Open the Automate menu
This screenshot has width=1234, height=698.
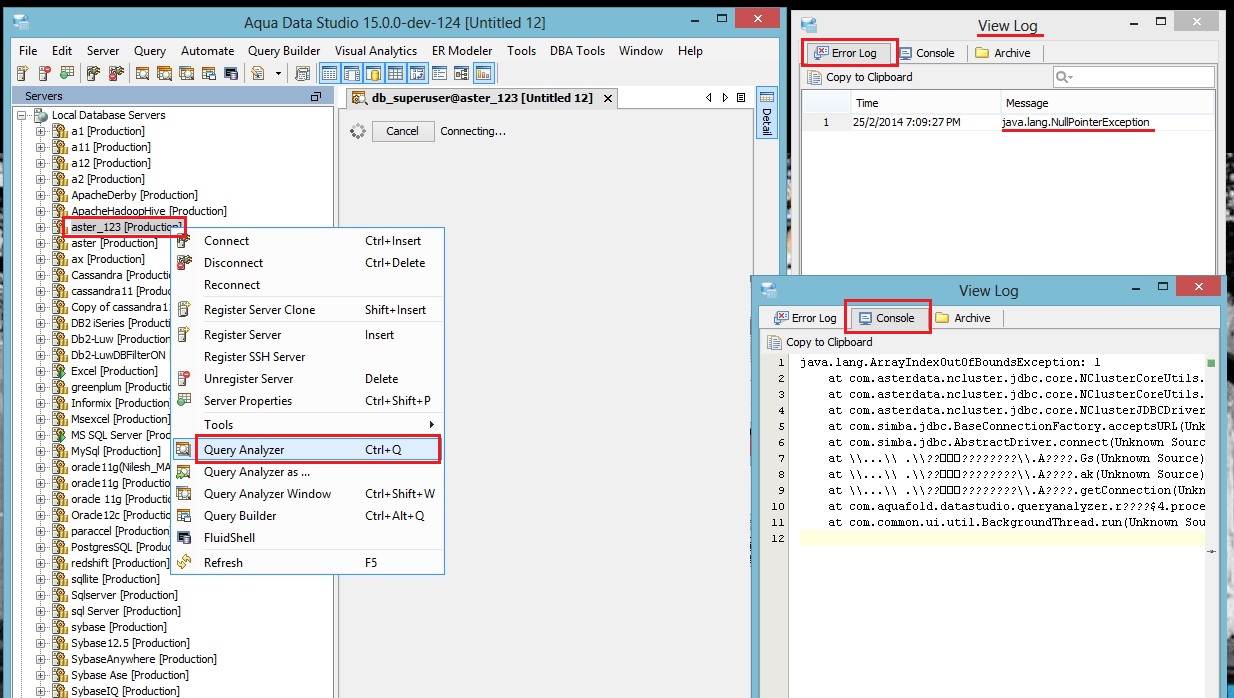point(208,51)
